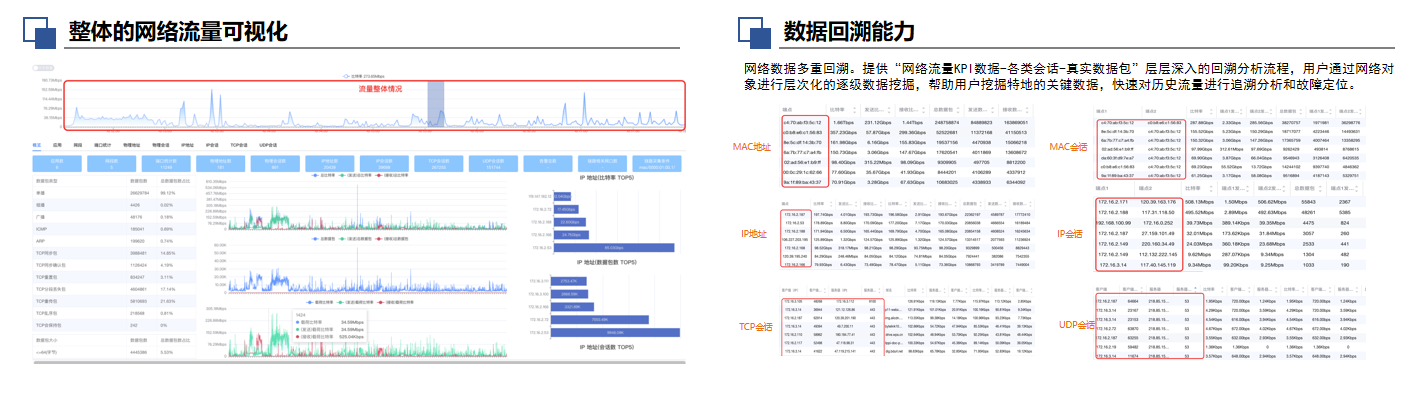Switch to the IP地址 tab
The width and height of the screenshot is (1417, 398).
coord(187,145)
